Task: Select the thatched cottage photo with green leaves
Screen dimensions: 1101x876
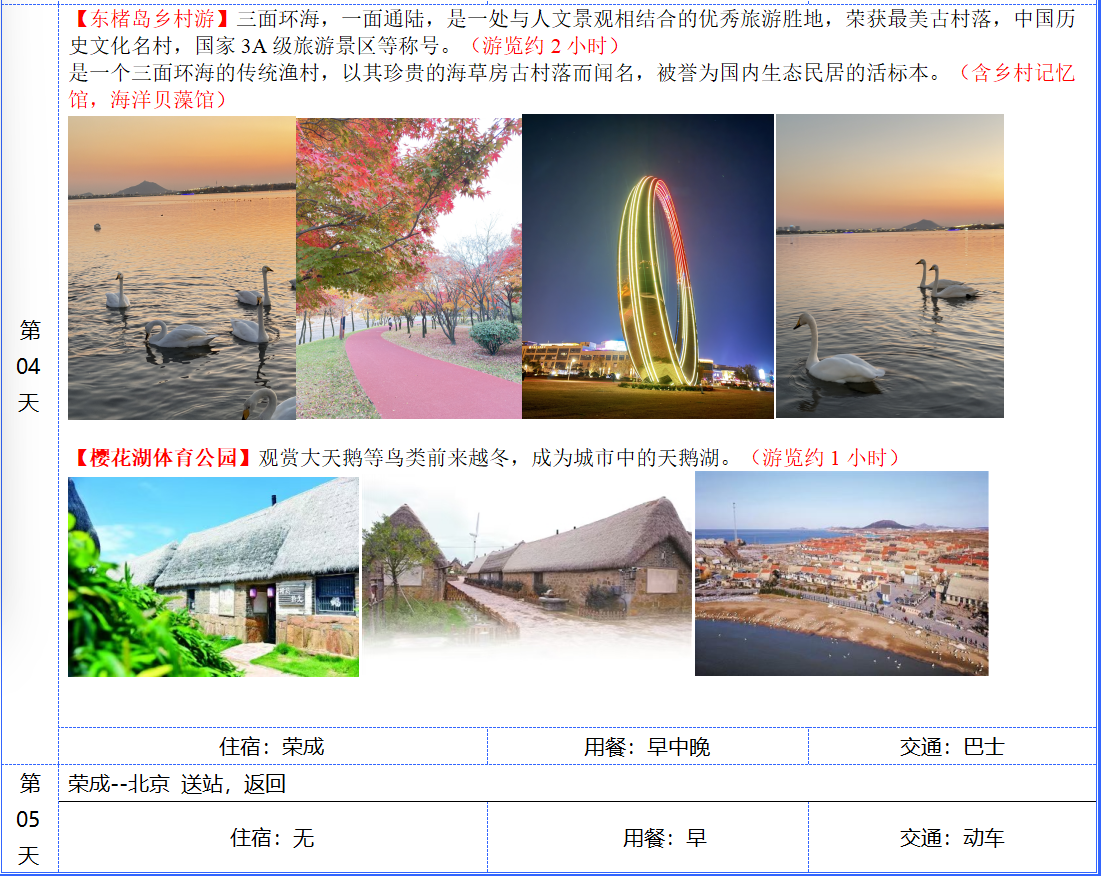Action: [x=213, y=577]
